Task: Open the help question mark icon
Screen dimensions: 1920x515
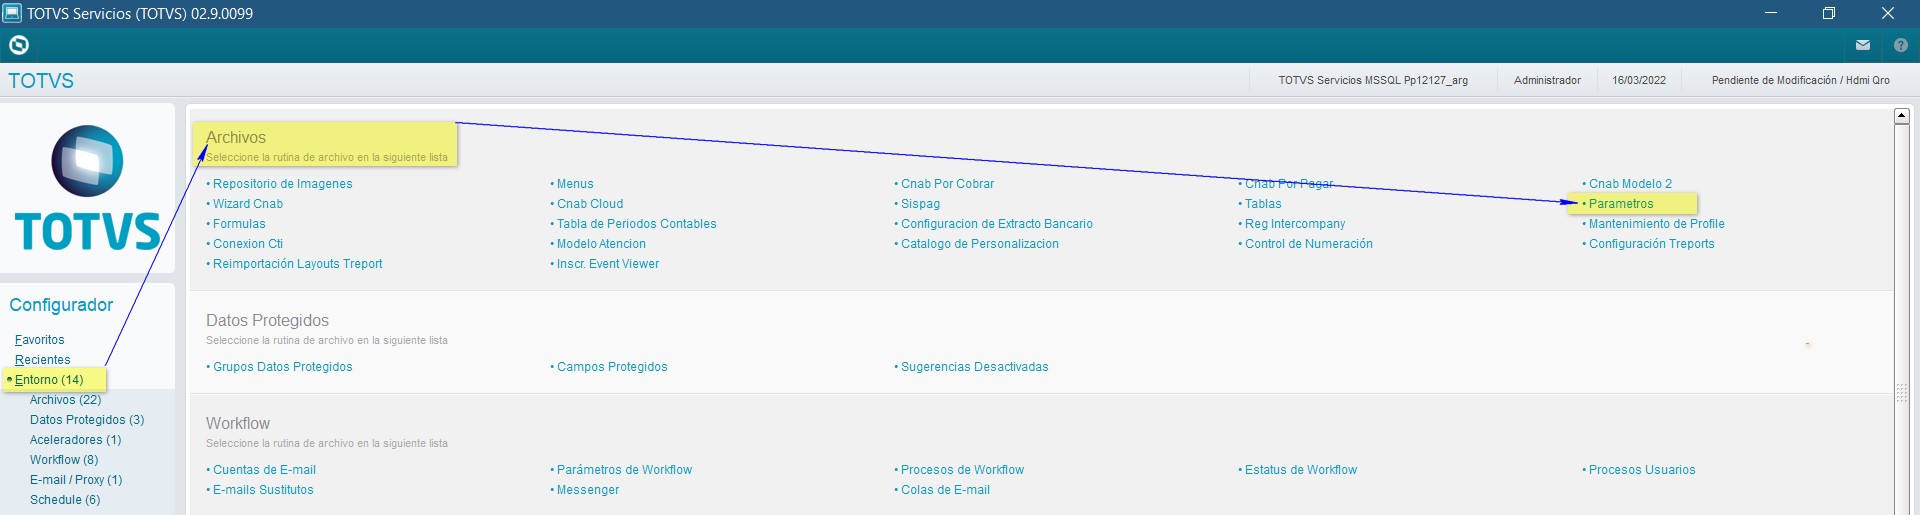Action: [1901, 45]
